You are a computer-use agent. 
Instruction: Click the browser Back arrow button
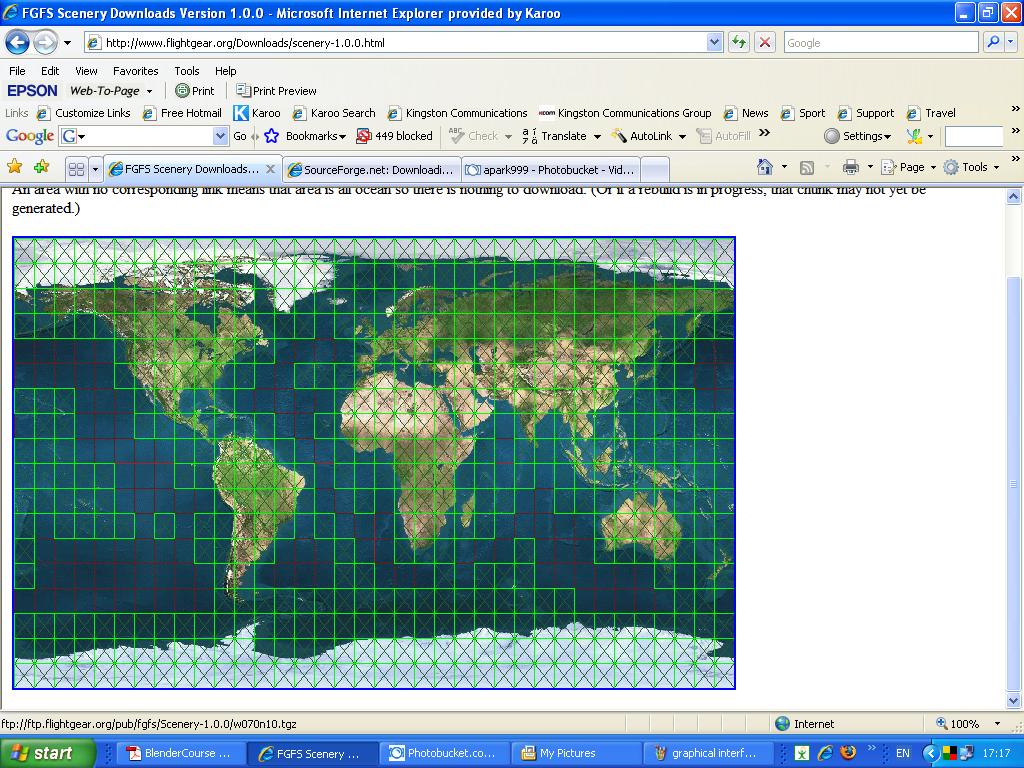pos(18,43)
